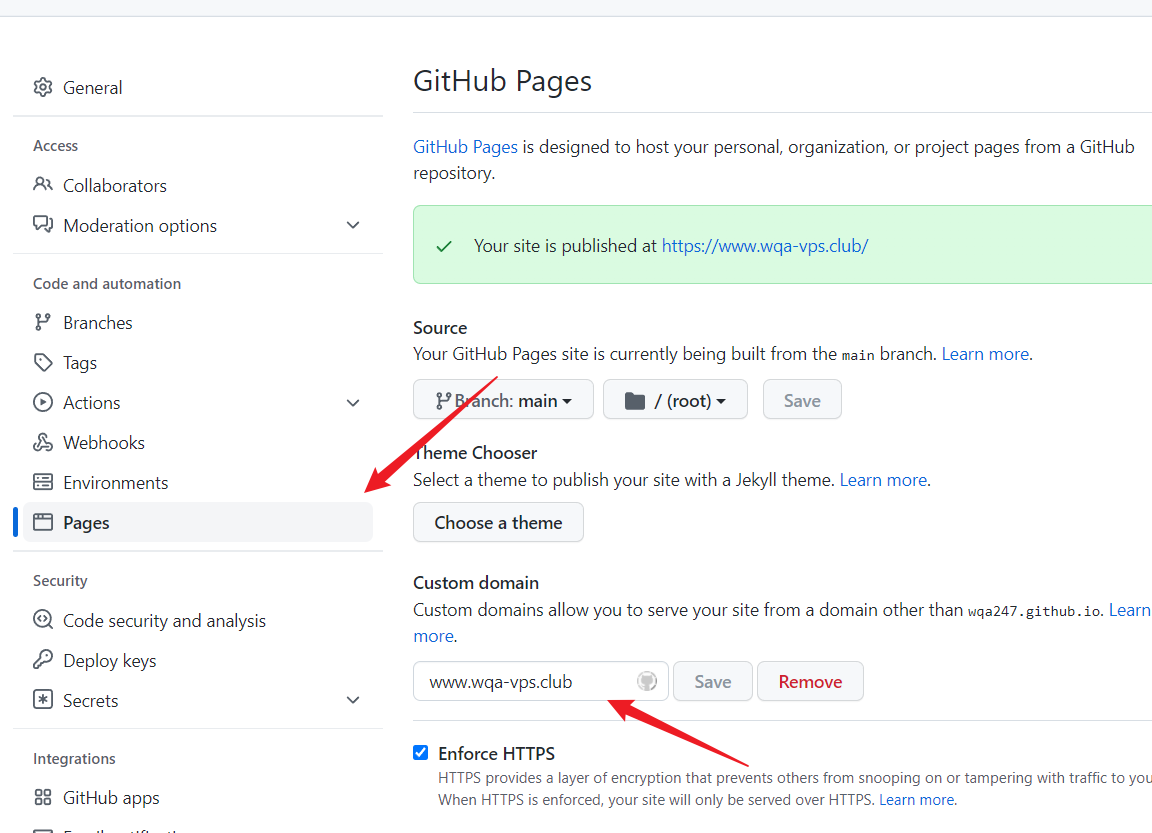1152x833 pixels.
Task: Select Pages in the settings sidebar
Action: (x=87, y=522)
